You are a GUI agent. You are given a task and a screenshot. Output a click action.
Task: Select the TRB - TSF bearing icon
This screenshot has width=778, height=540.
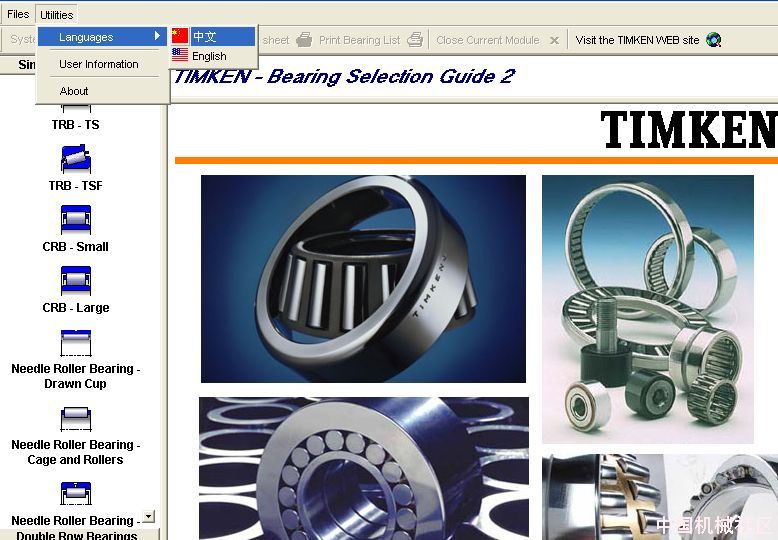(75, 159)
